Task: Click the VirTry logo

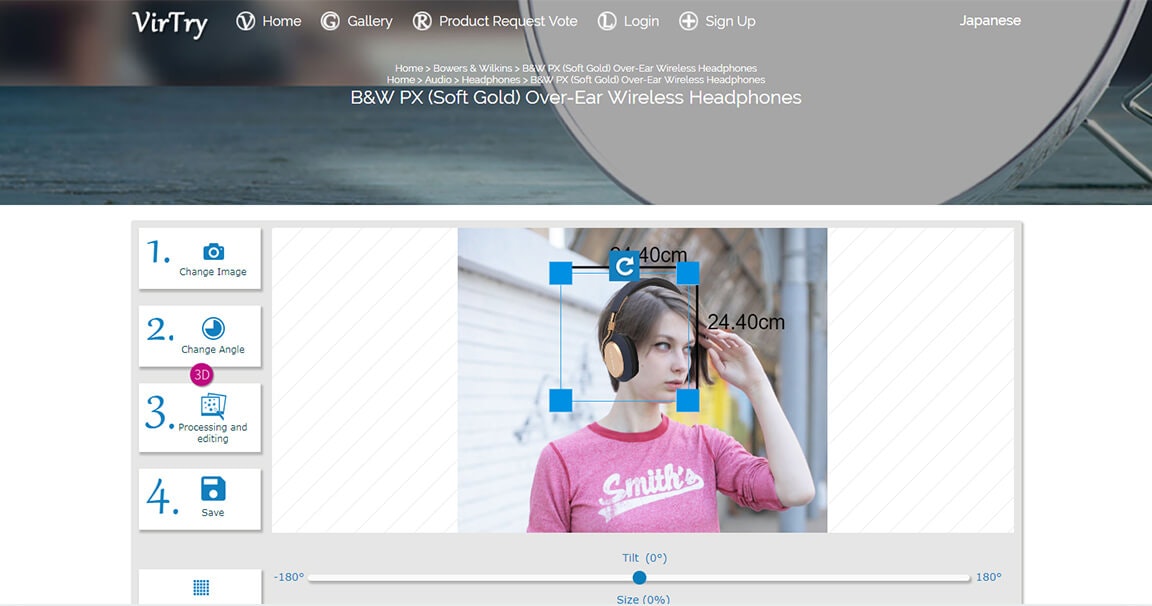Action: (x=170, y=24)
